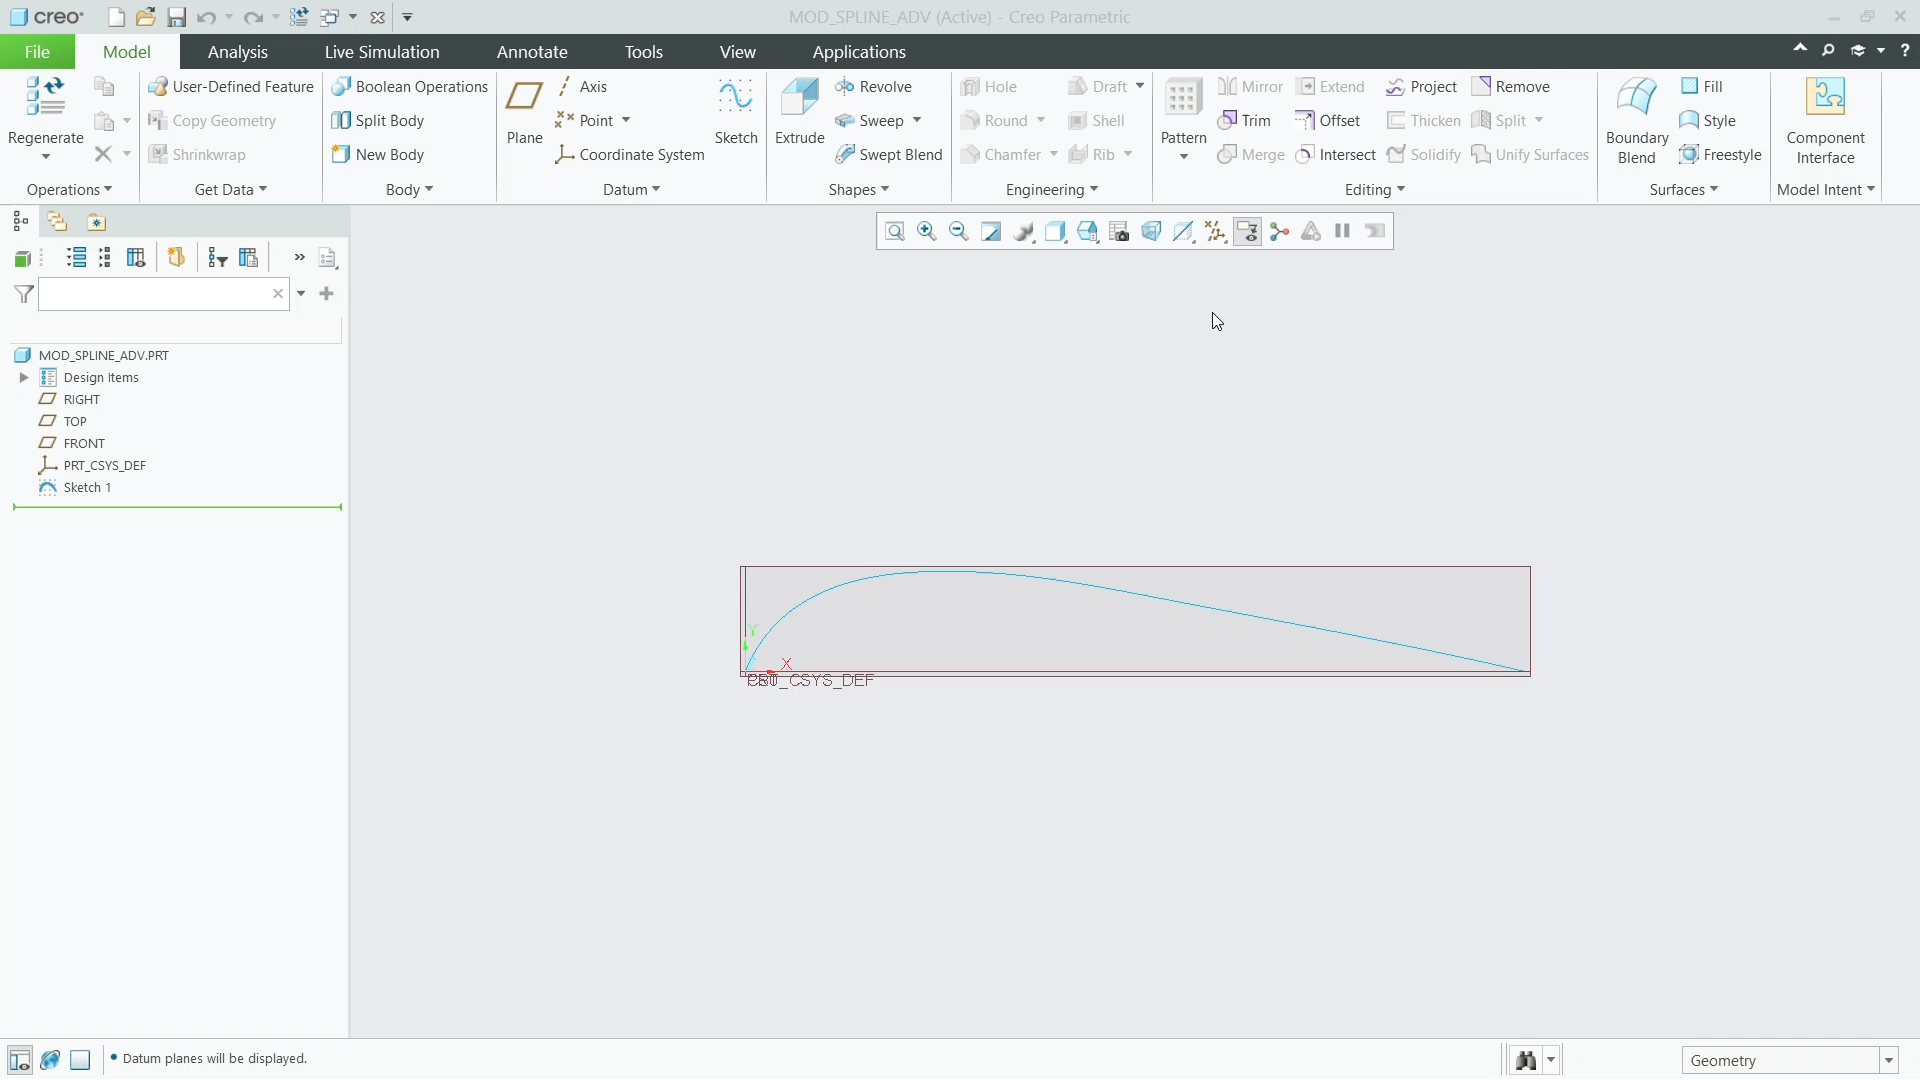The image size is (1920, 1080).
Task: Launch the Freestyle surface tool
Action: click(x=1720, y=155)
